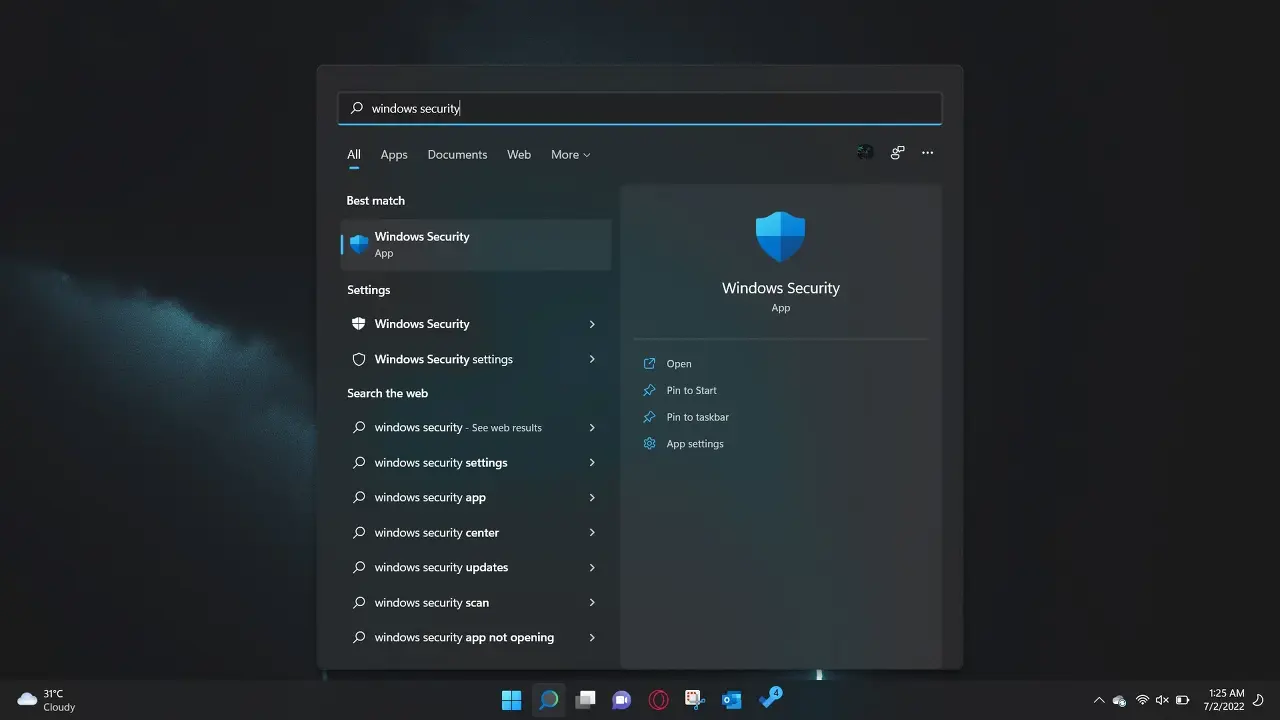Image resolution: width=1280 pixels, height=720 pixels.
Task: Open the Chat (Teams) taskbar icon
Action: (622, 700)
